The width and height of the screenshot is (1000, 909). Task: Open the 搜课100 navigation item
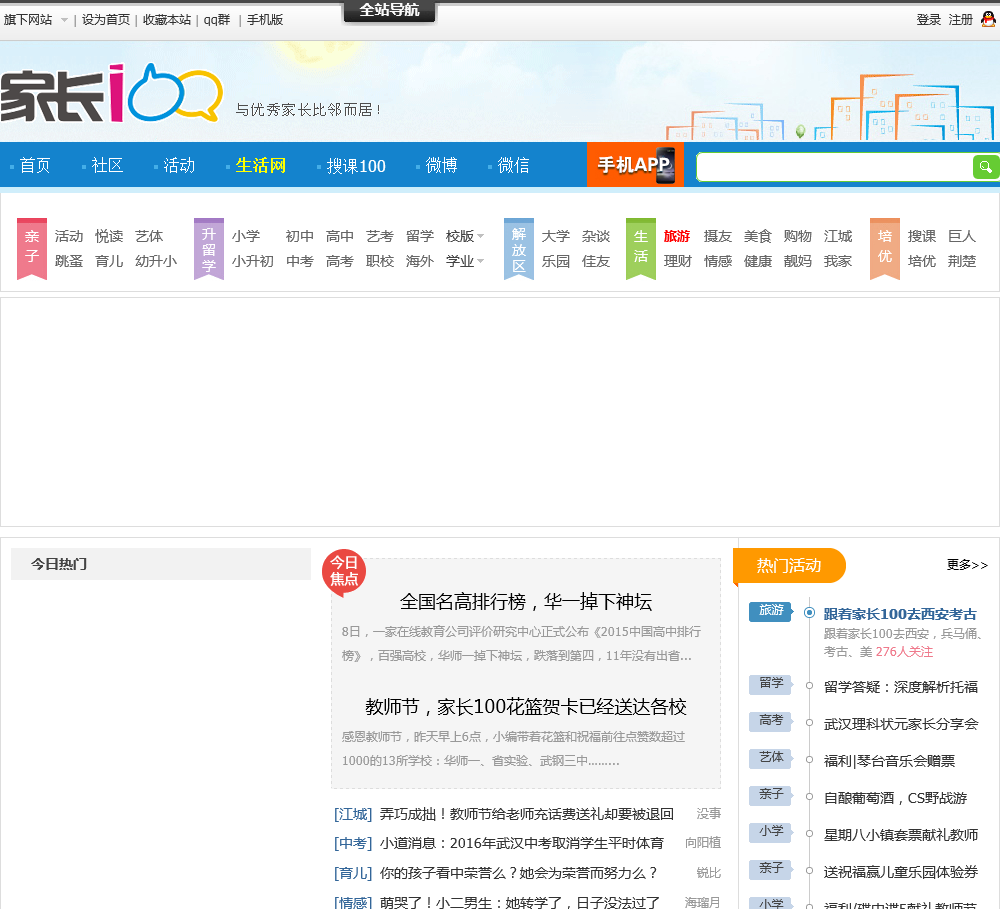(355, 166)
